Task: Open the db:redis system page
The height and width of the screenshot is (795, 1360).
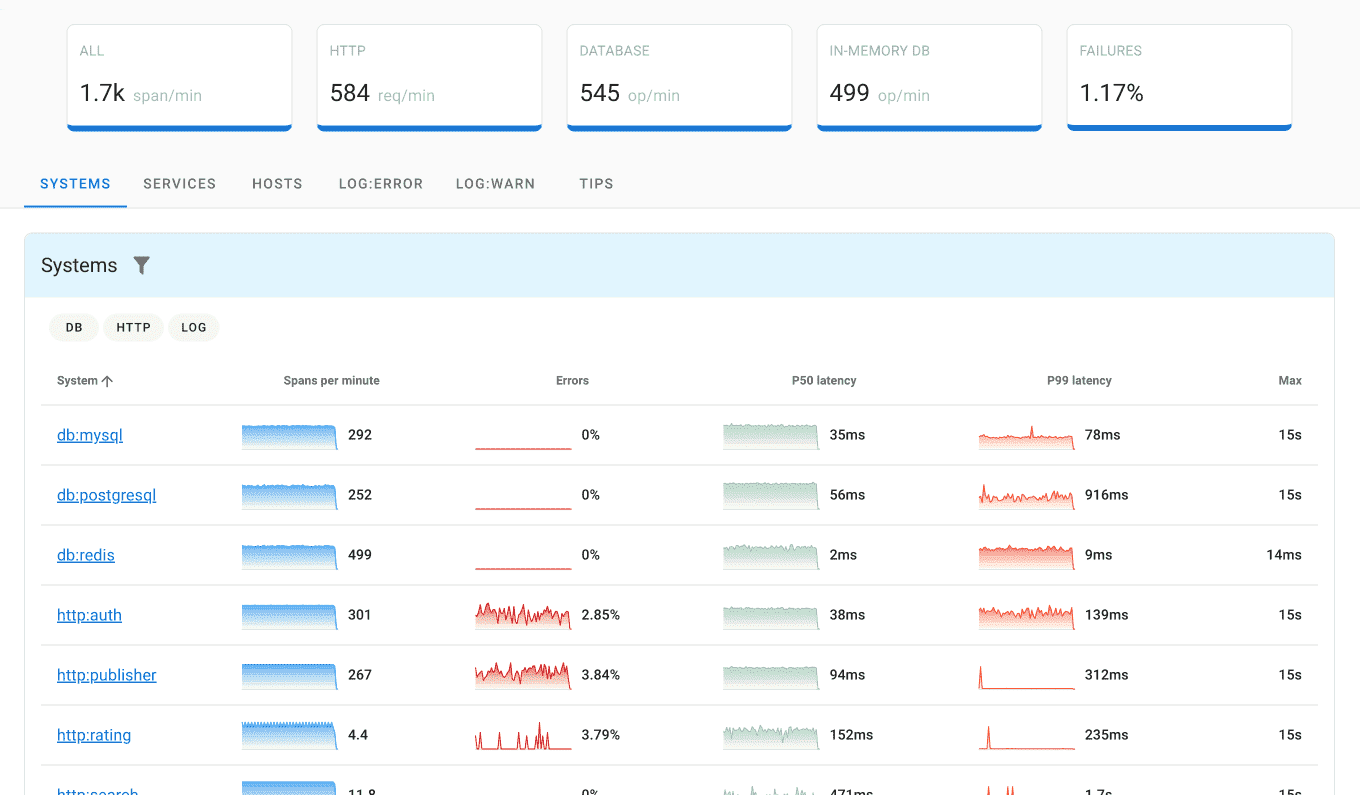Action: point(85,555)
